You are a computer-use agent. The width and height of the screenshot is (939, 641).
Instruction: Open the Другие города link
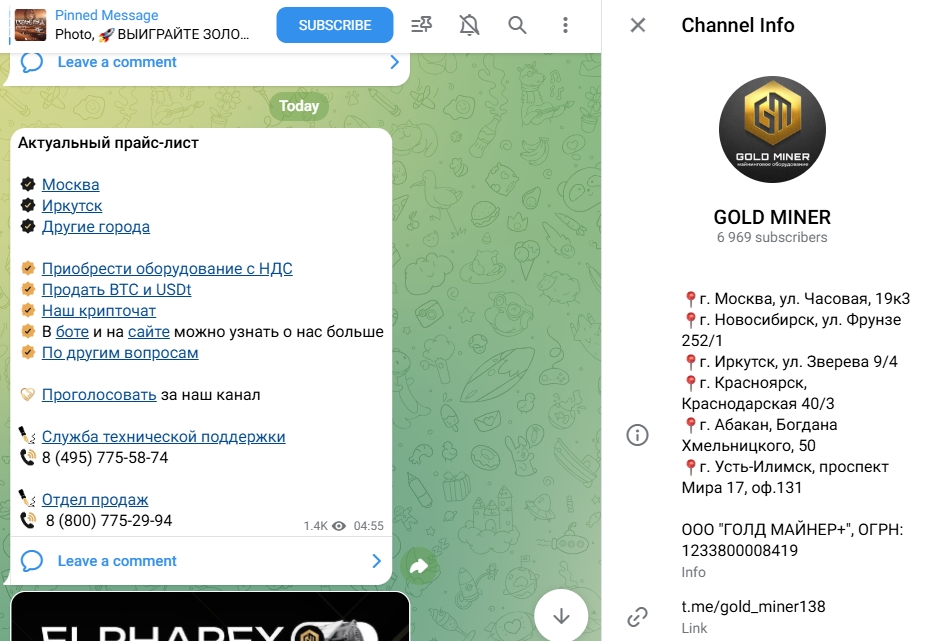(x=96, y=226)
